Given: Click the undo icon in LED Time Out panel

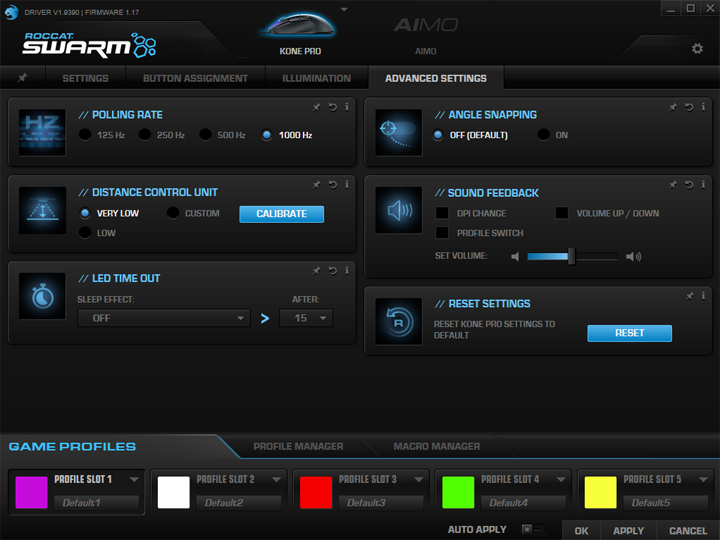Looking at the screenshot, I should pos(331,270).
